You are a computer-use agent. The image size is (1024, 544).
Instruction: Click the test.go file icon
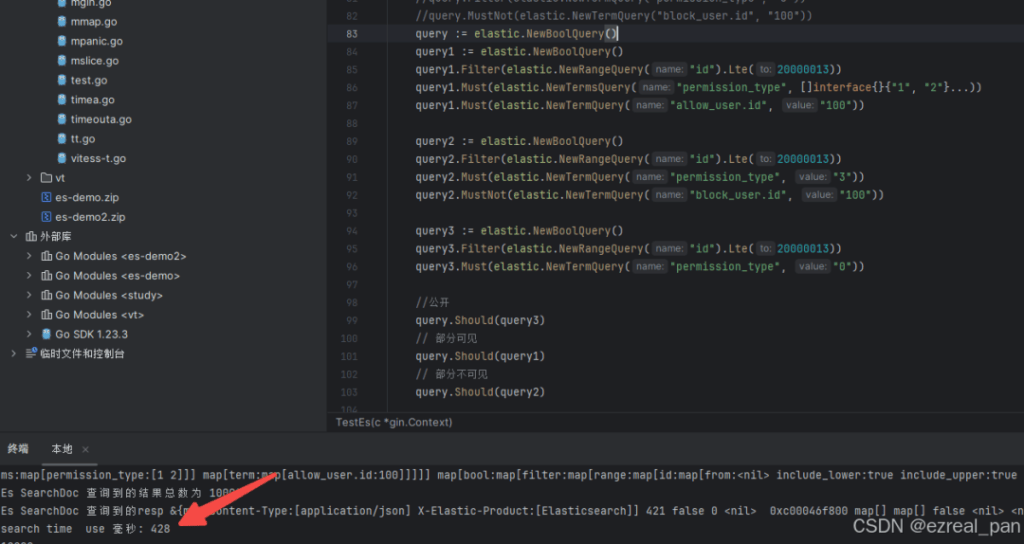coord(61,80)
